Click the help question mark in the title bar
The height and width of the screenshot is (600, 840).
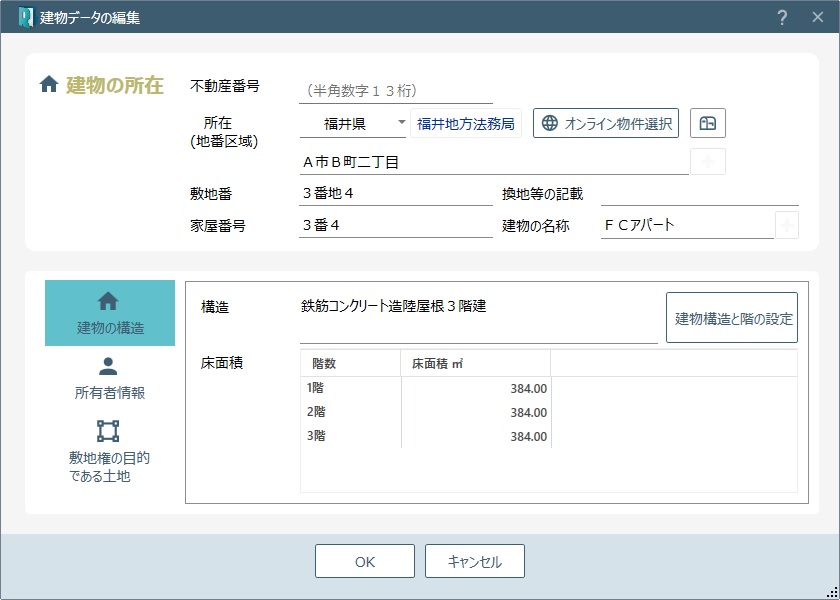coord(782,17)
